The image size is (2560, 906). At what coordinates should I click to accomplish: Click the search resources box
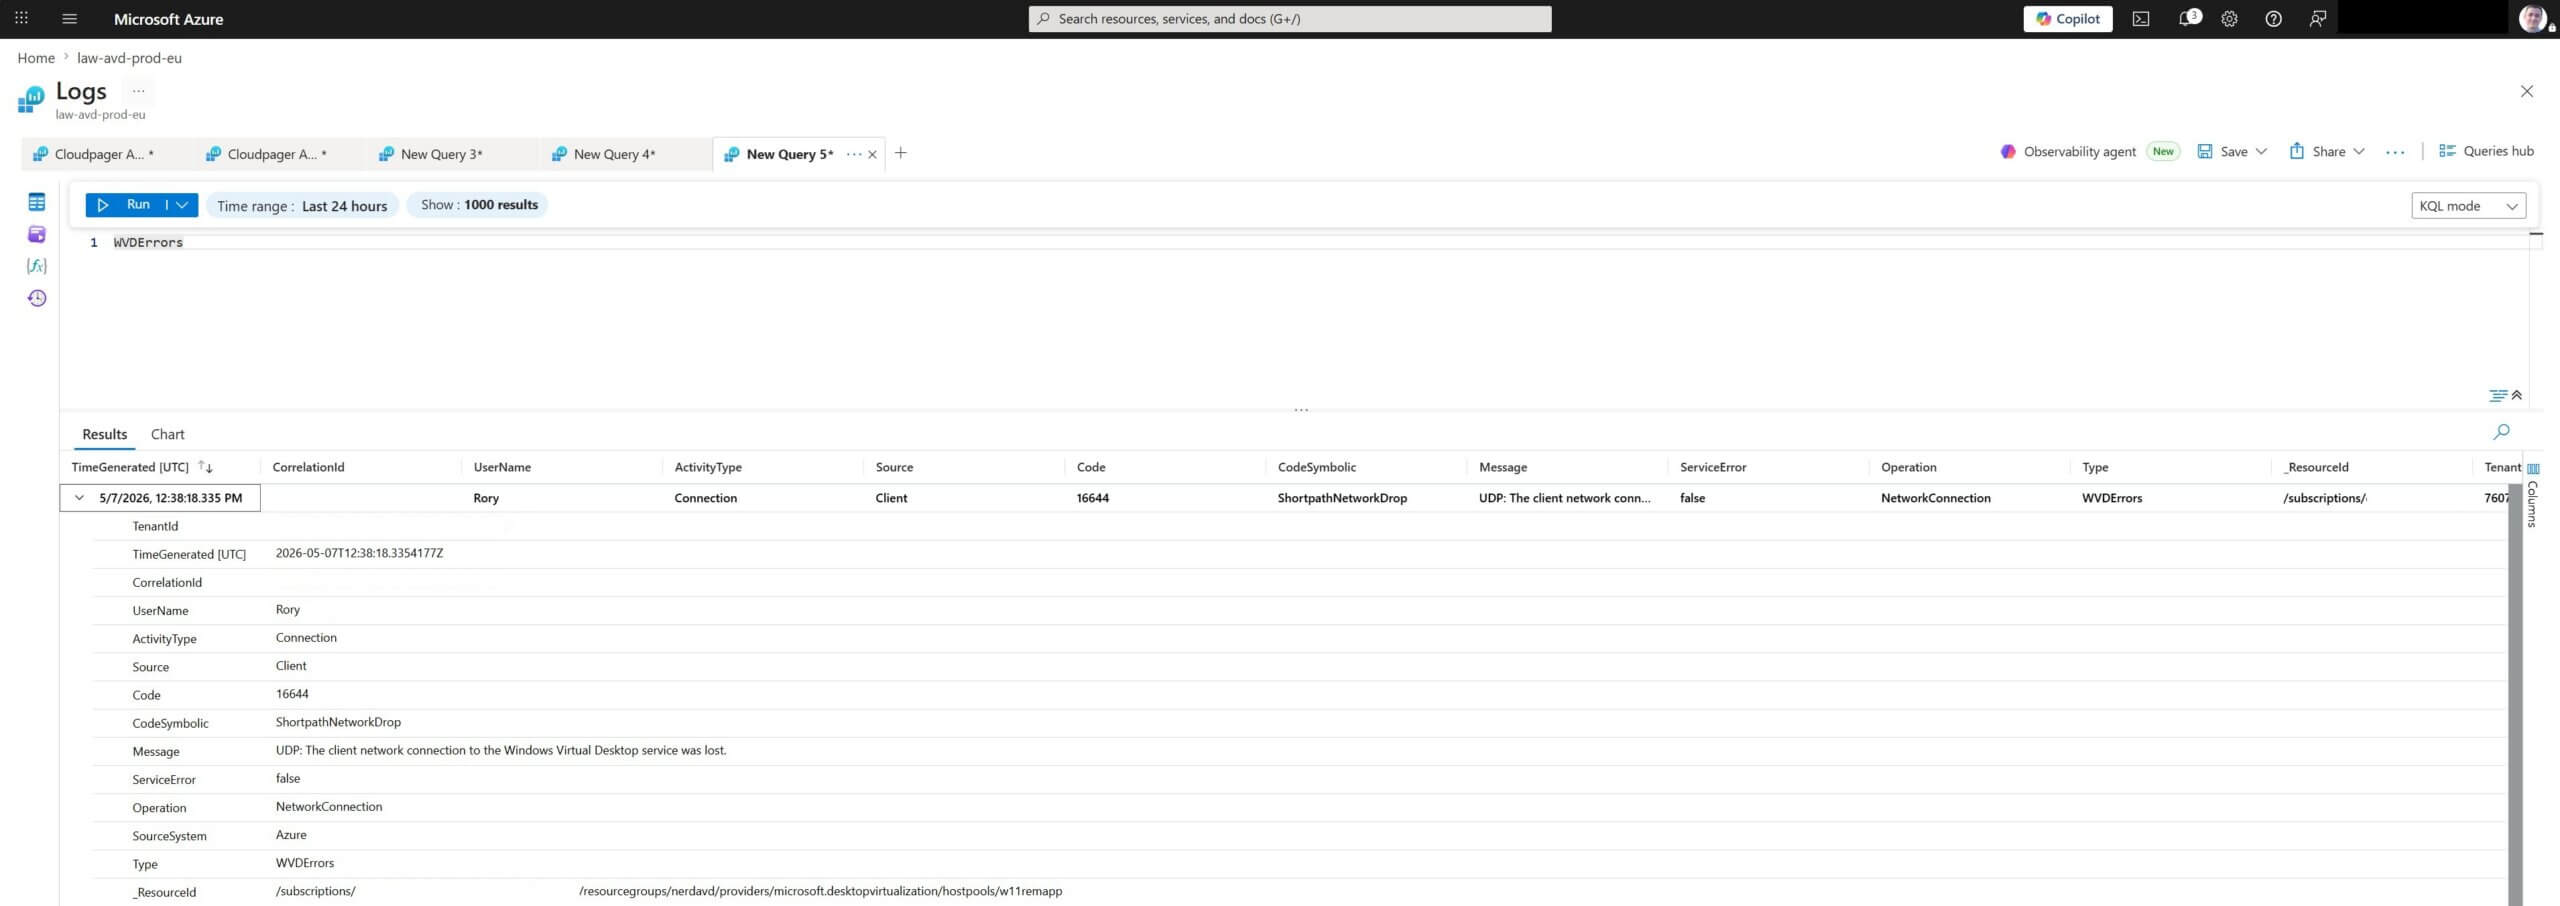point(1289,18)
